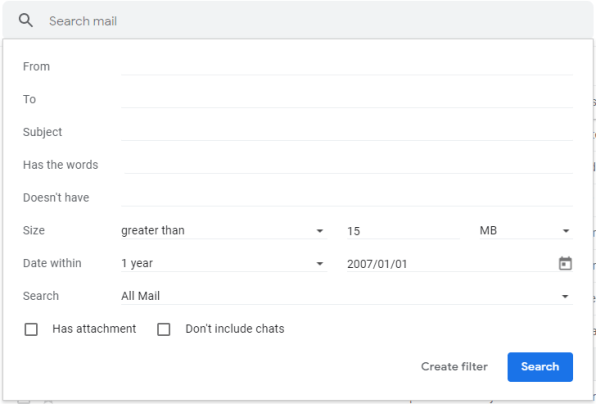Open the size comparison 'greater than' dropdown

tap(224, 231)
